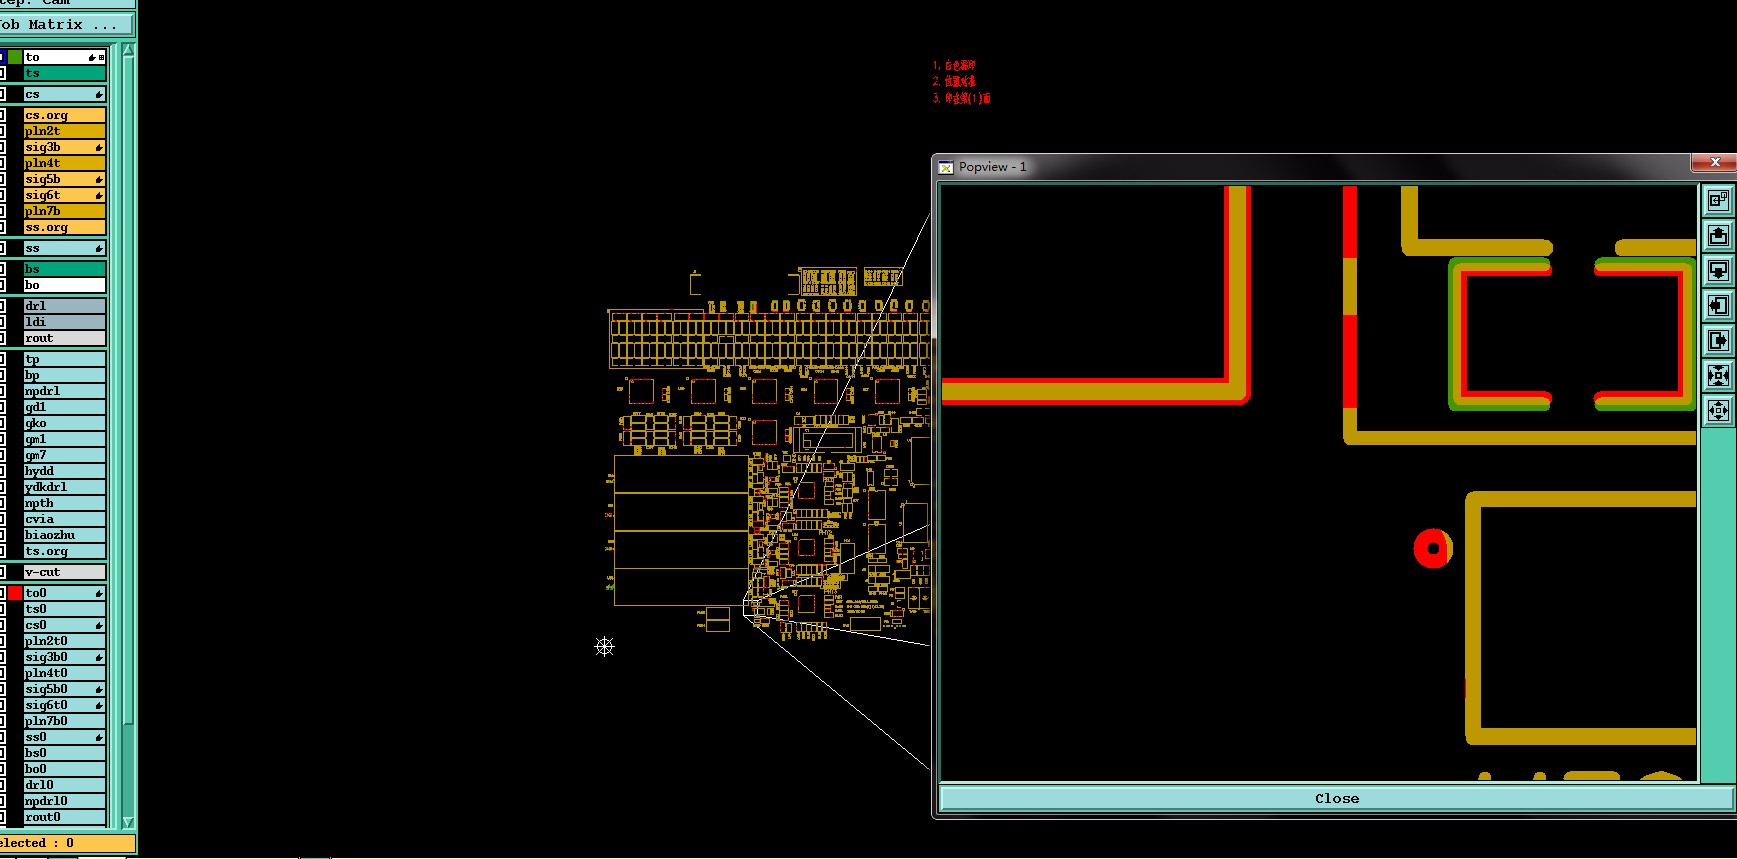Screen dimensions: 1737x859
Task: Select the tp layer row
Action: click(65, 360)
